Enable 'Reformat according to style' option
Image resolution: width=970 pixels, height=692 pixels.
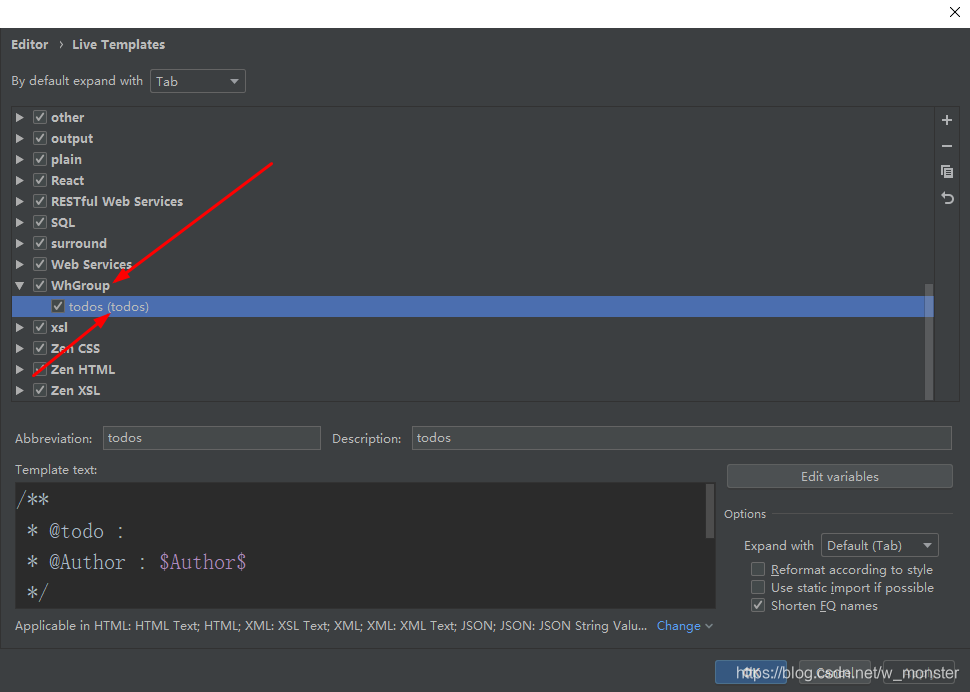coord(758,569)
